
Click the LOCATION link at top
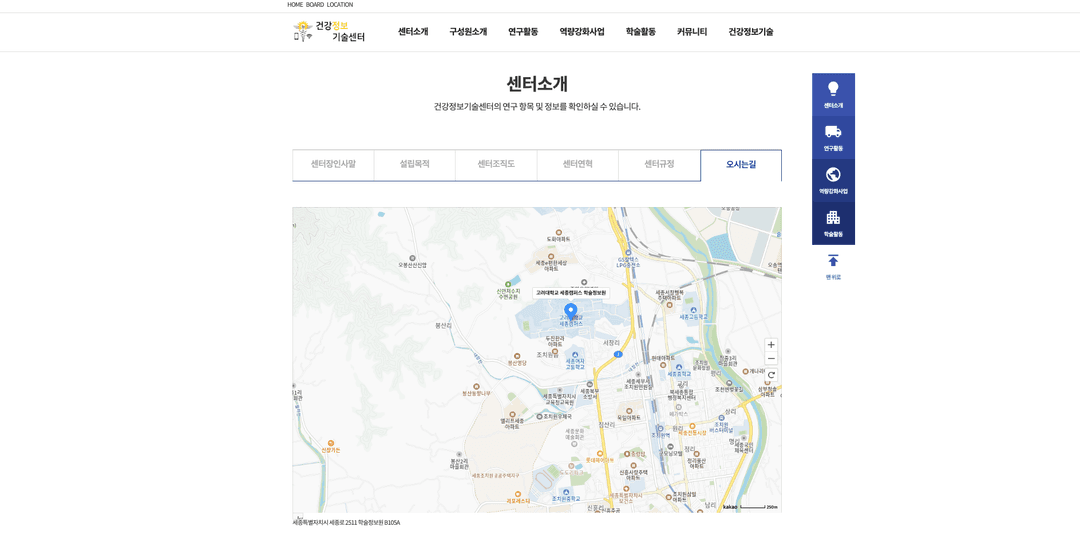coord(340,5)
